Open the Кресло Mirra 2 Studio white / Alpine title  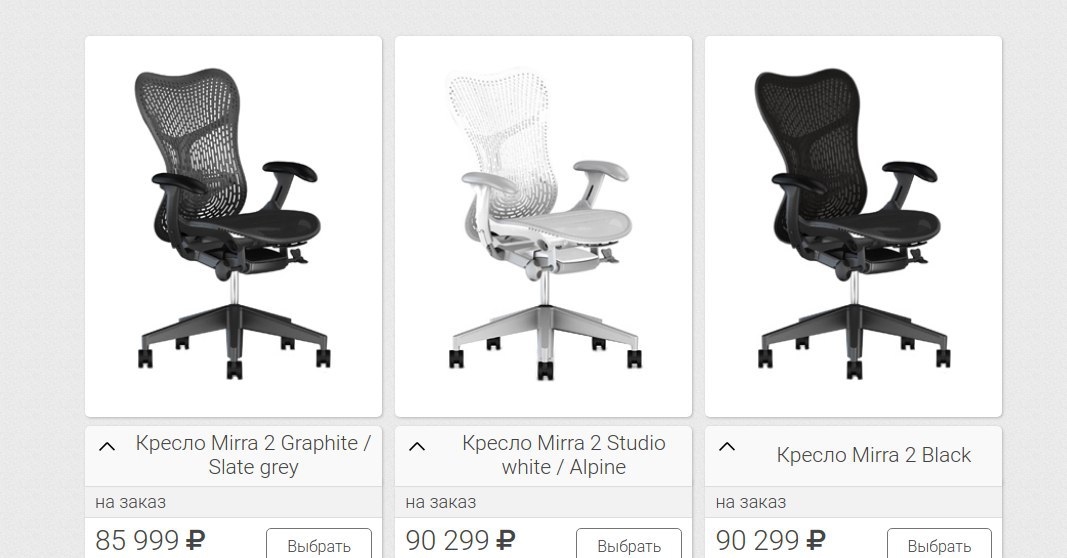coord(563,455)
